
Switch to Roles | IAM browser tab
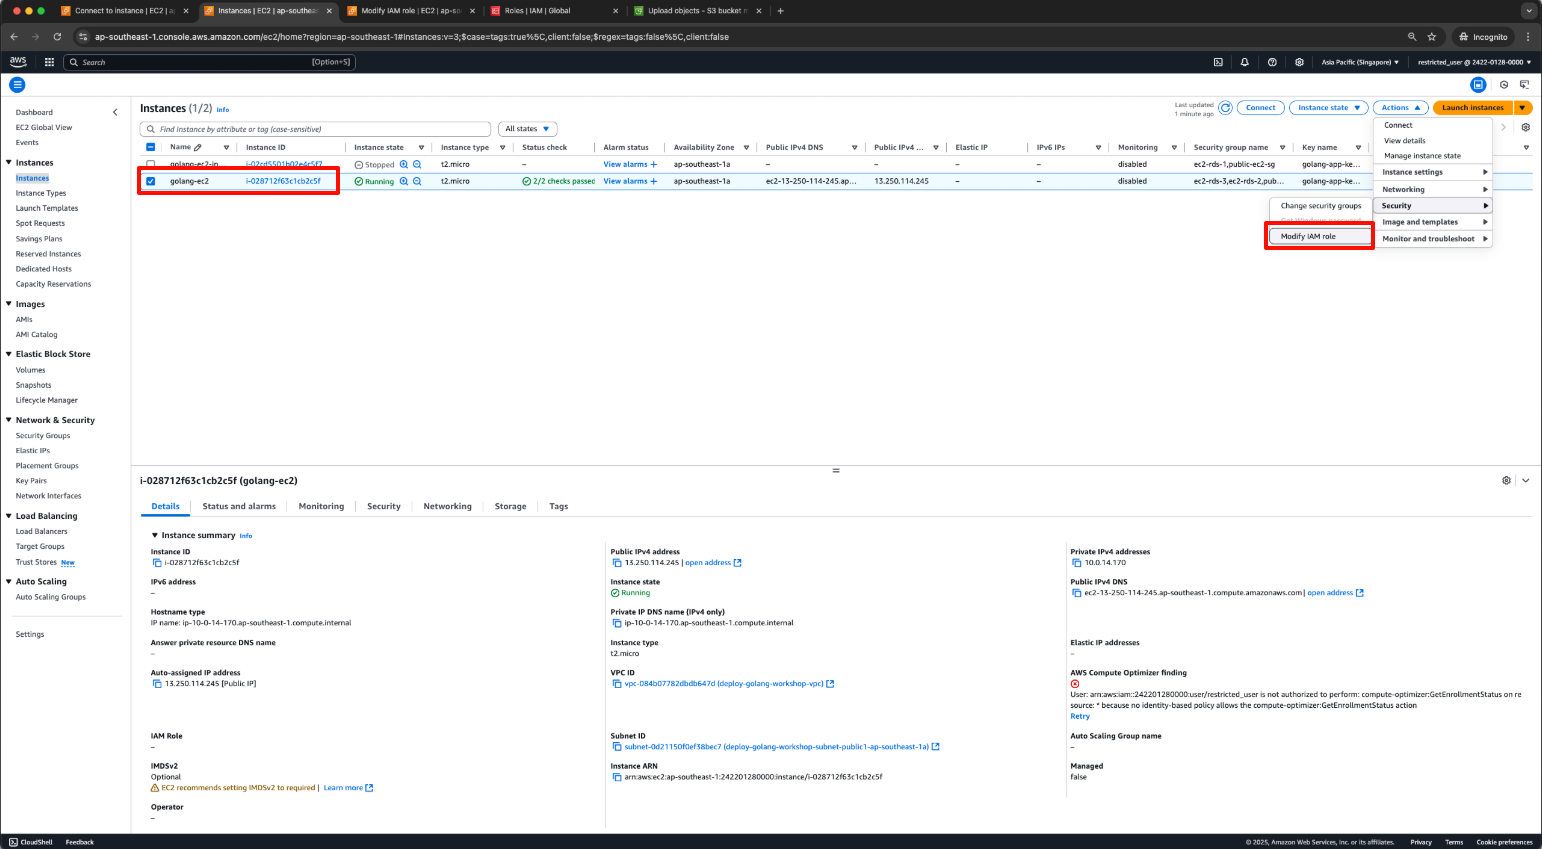click(552, 11)
